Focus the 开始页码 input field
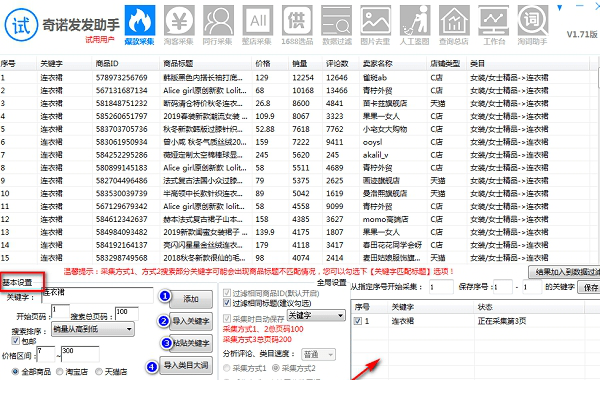This screenshot has width=600, height=395. [60, 312]
